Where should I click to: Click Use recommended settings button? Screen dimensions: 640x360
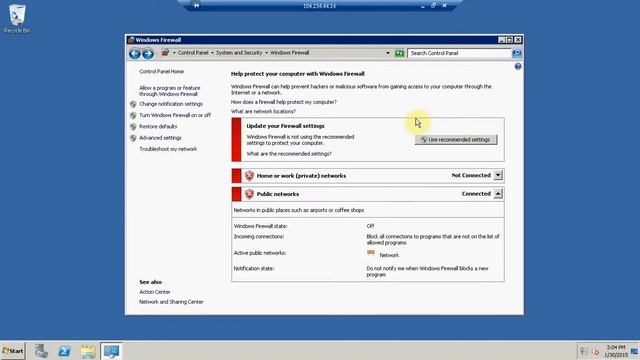tap(456, 140)
